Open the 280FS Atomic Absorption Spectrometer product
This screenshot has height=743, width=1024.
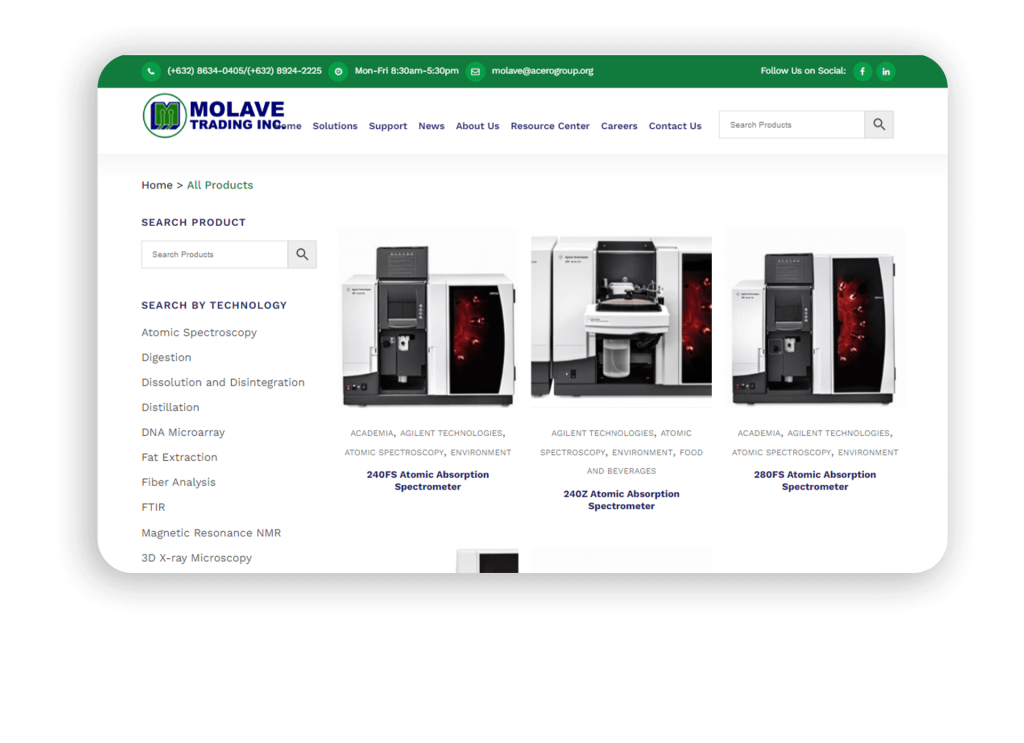813,480
